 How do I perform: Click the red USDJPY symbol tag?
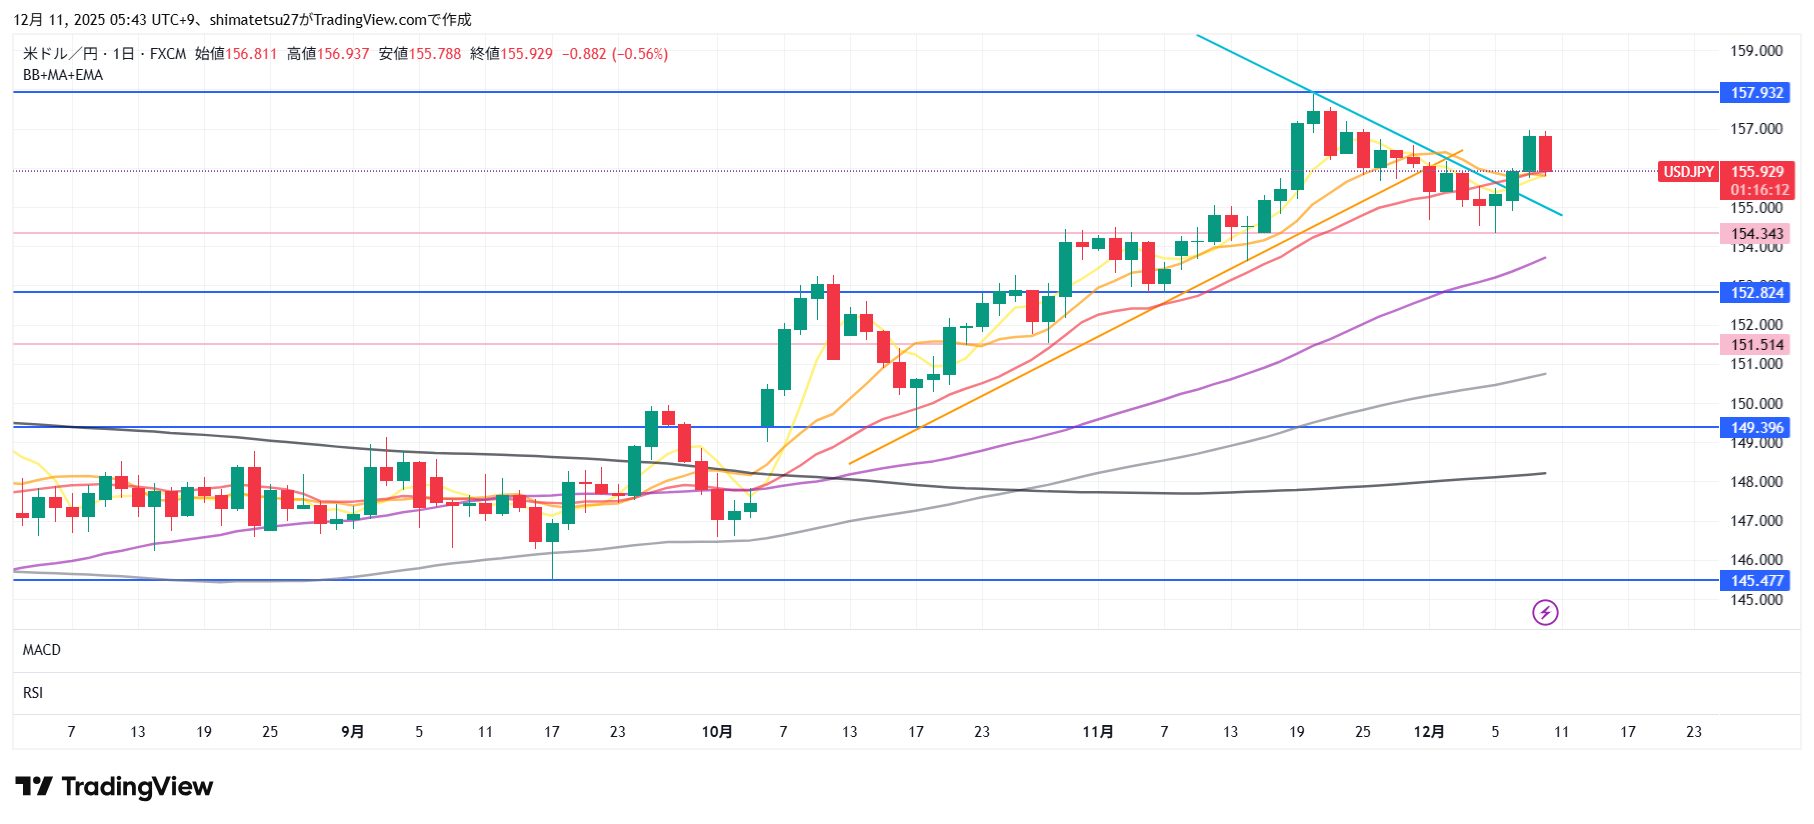[1688, 172]
